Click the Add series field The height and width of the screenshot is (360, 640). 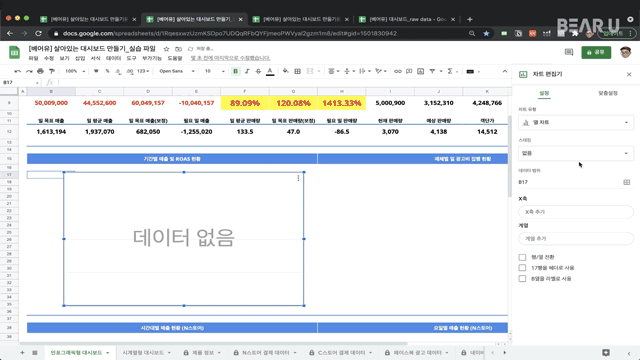pos(576,238)
